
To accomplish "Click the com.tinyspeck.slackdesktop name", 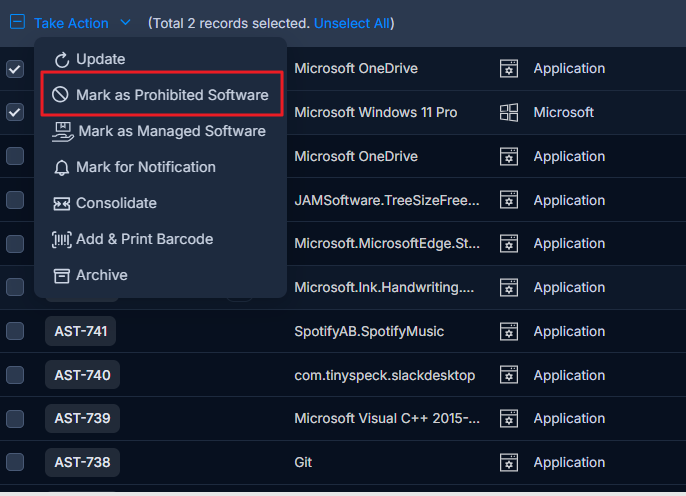I will coord(385,375).
